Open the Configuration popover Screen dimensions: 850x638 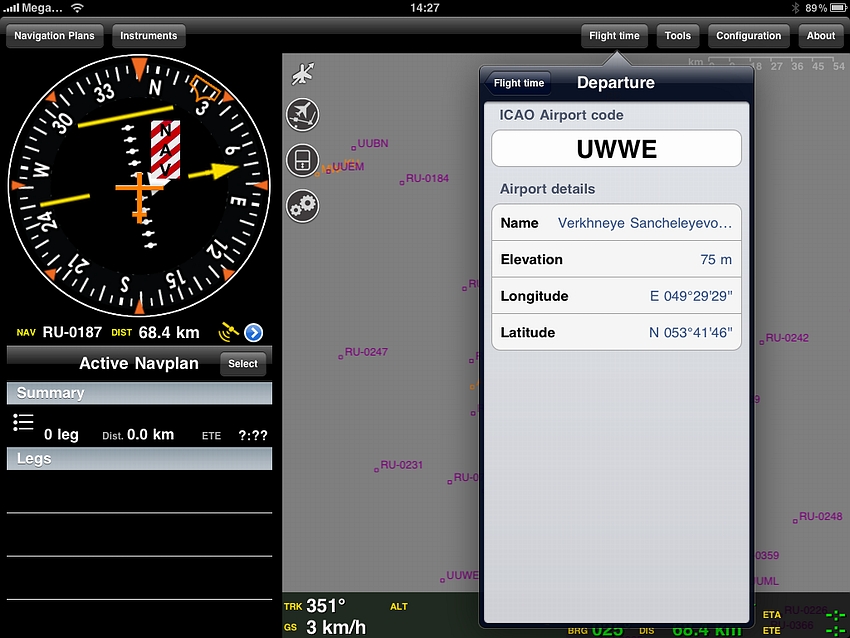[748, 36]
